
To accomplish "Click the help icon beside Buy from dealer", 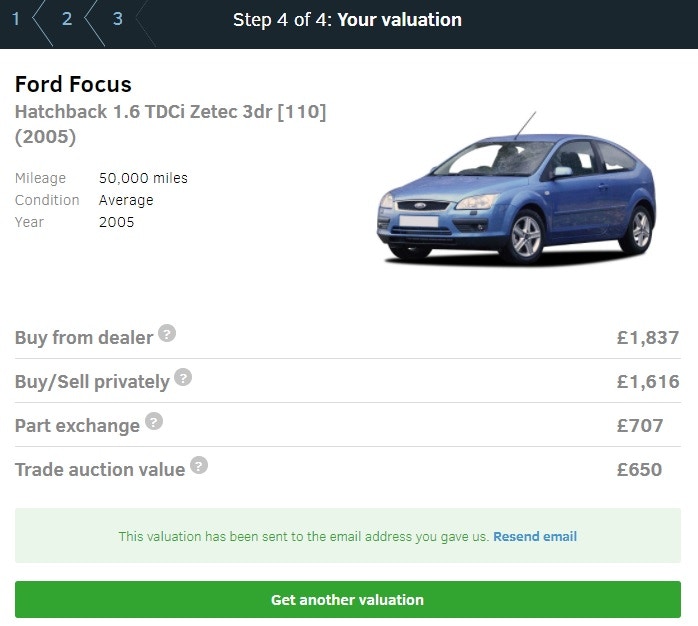I will (167, 334).
